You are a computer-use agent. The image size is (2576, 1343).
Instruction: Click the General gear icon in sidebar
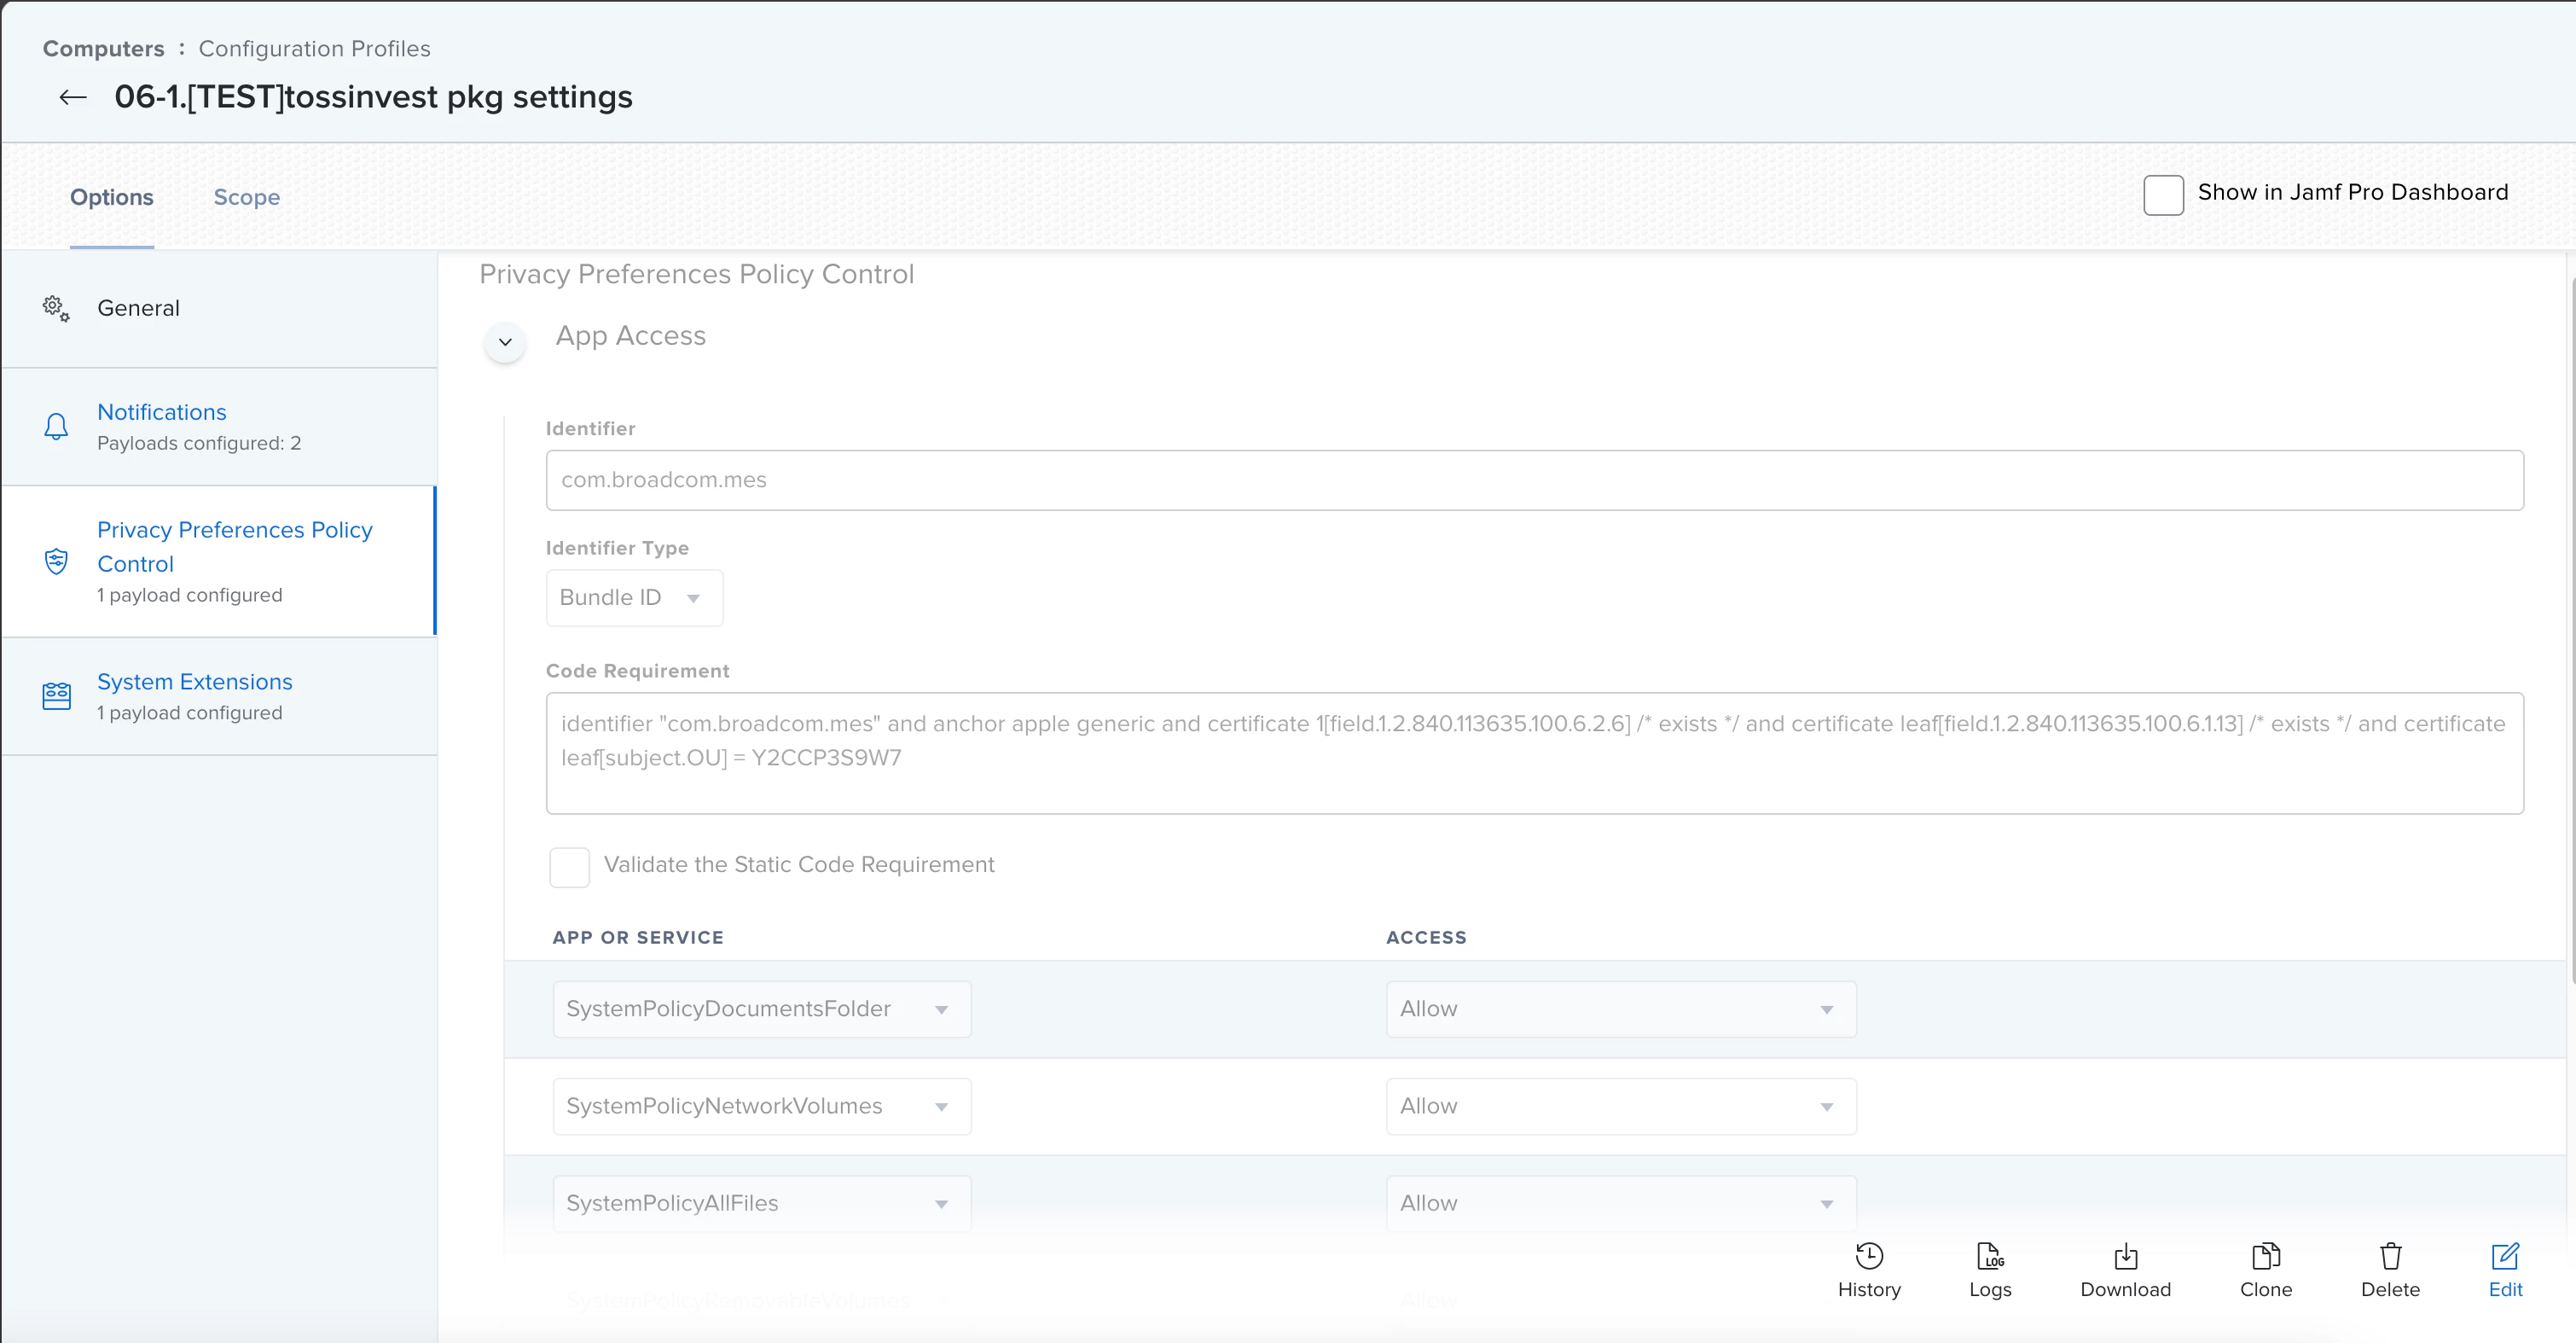[56, 308]
